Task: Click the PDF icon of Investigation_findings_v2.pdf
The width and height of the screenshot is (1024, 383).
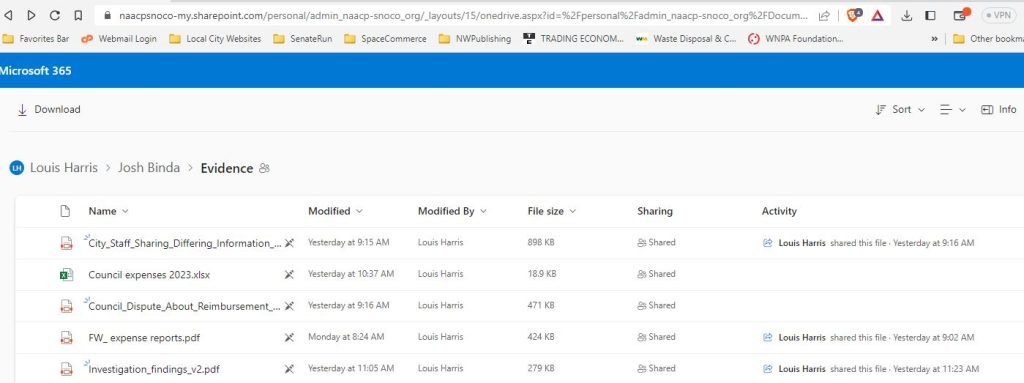Action: 66,369
